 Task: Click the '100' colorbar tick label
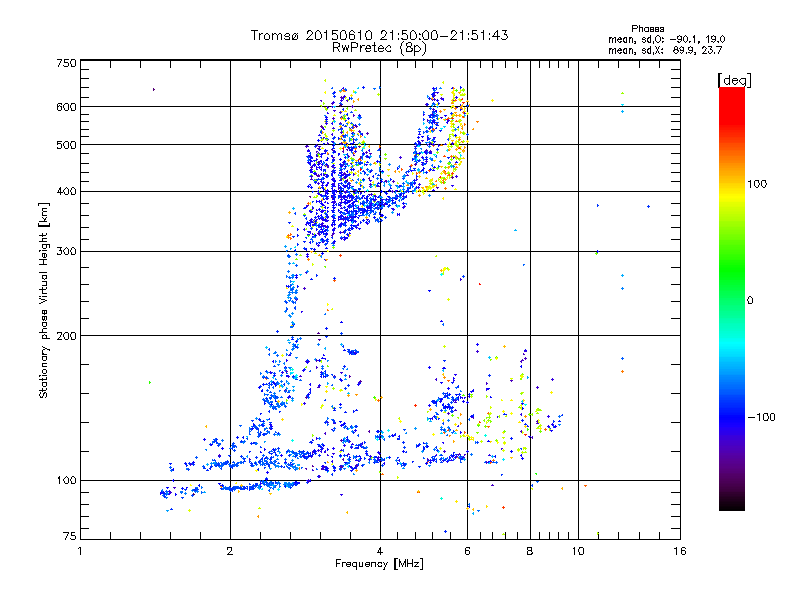pos(757,184)
